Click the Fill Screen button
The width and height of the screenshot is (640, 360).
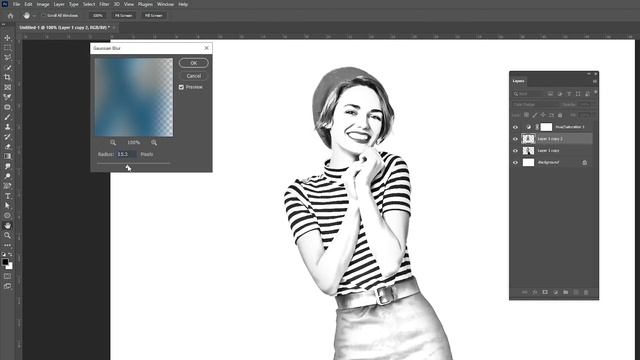[x=154, y=16]
